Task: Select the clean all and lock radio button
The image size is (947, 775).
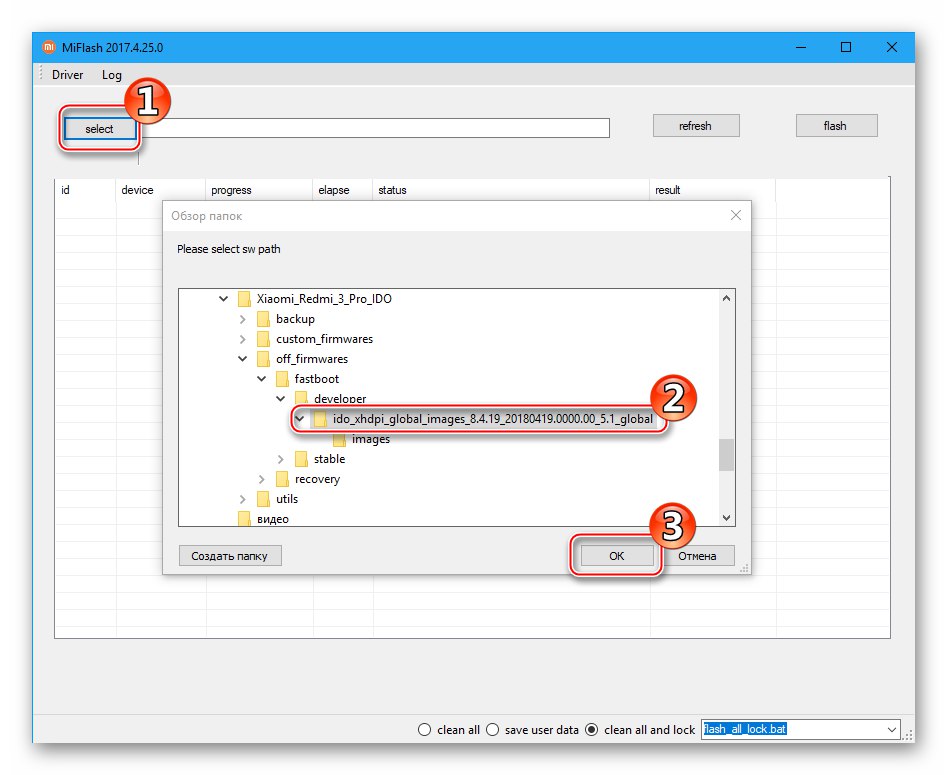Action: point(592,730)
